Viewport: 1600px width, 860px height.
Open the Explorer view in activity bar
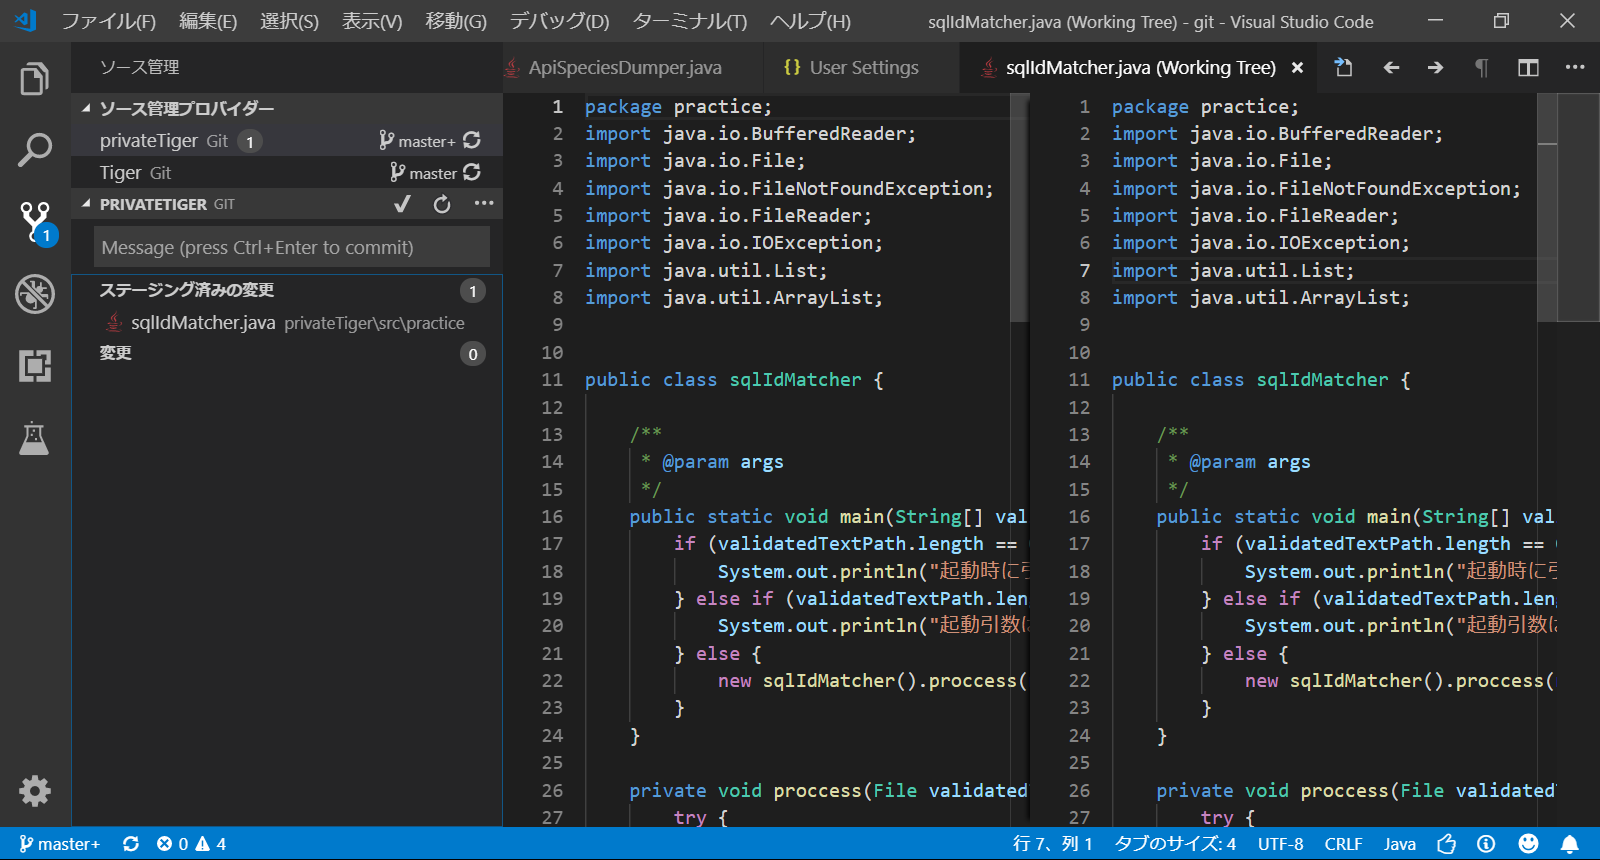35,78
